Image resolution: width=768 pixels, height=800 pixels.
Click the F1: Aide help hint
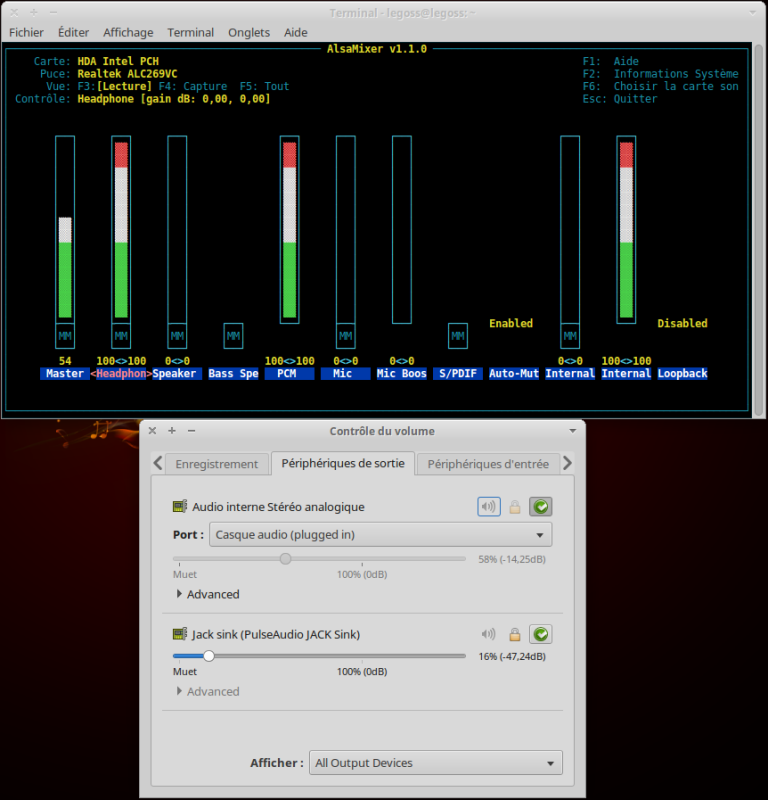coord(611,61)
